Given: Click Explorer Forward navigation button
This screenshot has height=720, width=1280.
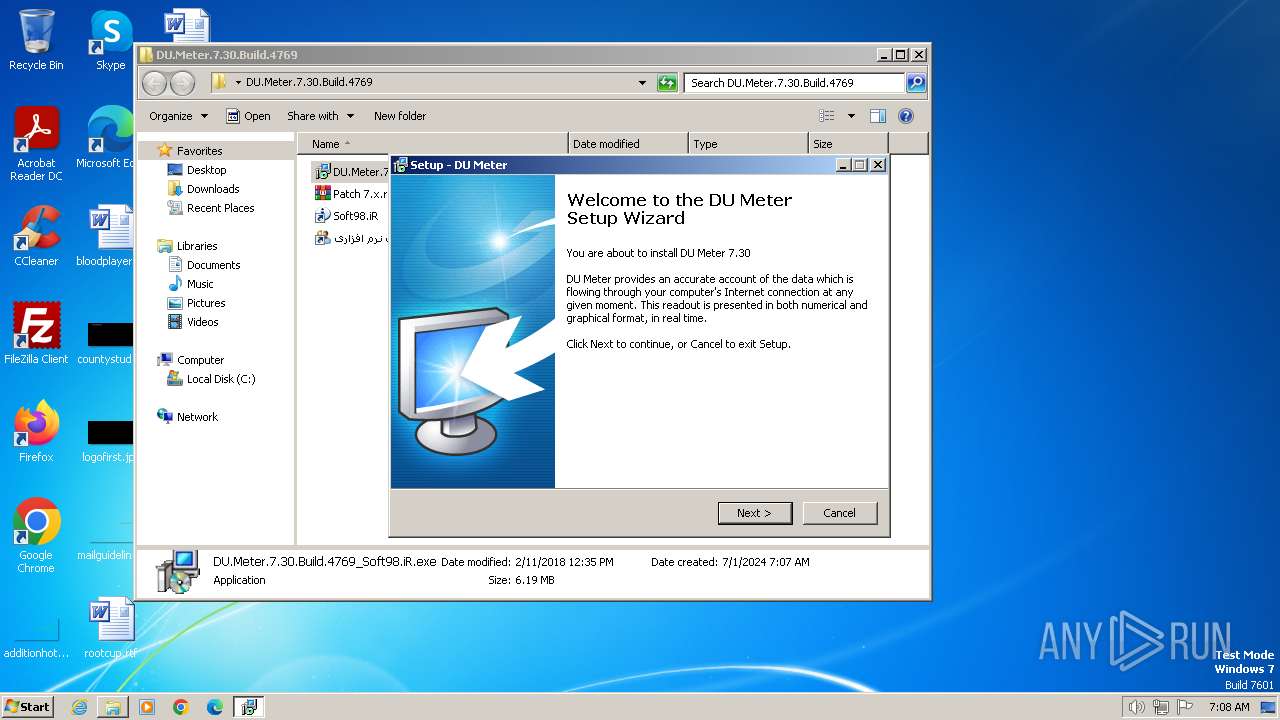Looking at the screenshot, I should point(182,83).
